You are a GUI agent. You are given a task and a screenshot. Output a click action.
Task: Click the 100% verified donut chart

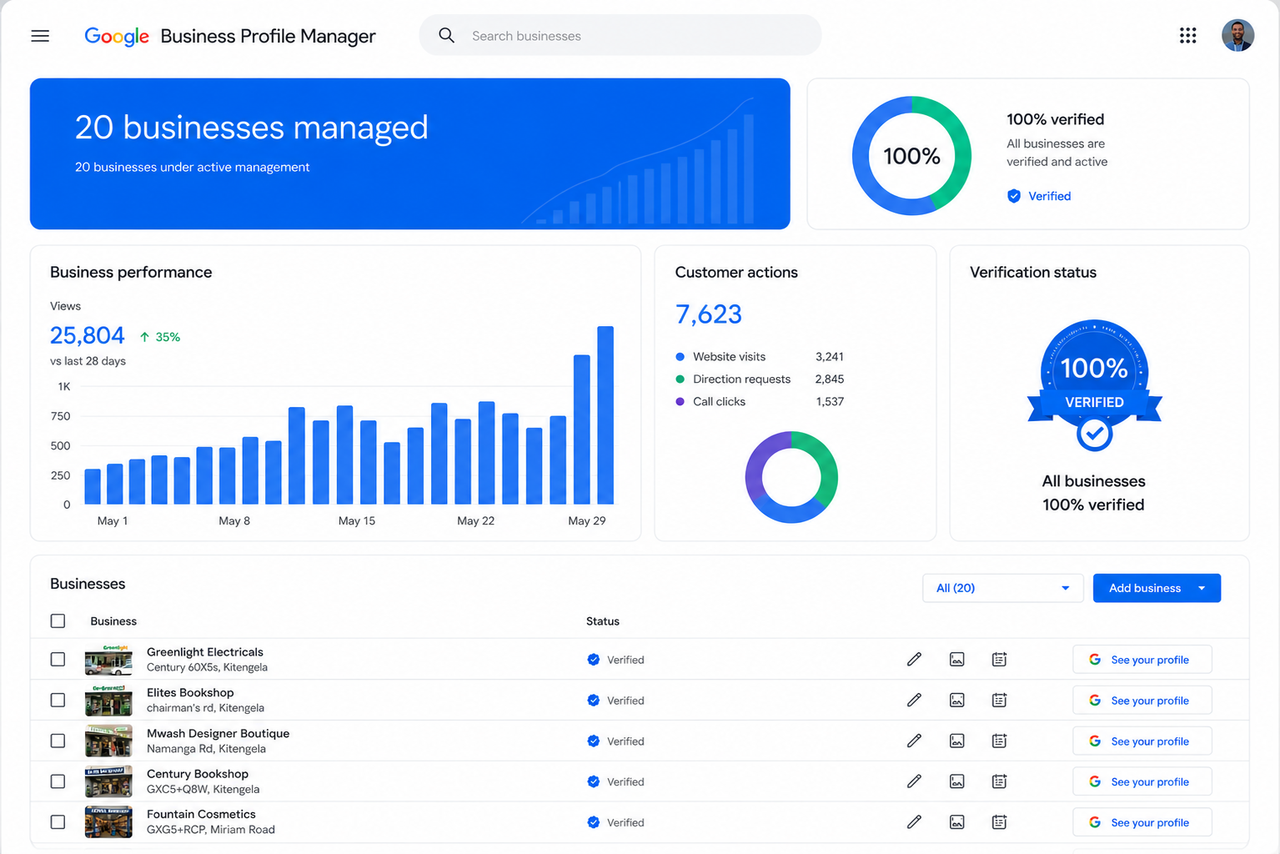tap(911, 156)
